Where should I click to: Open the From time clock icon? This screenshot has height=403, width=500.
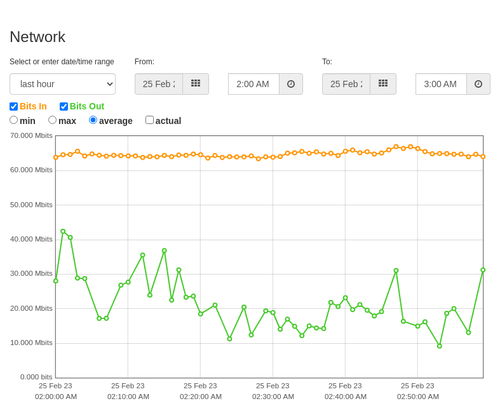[291, 84]
